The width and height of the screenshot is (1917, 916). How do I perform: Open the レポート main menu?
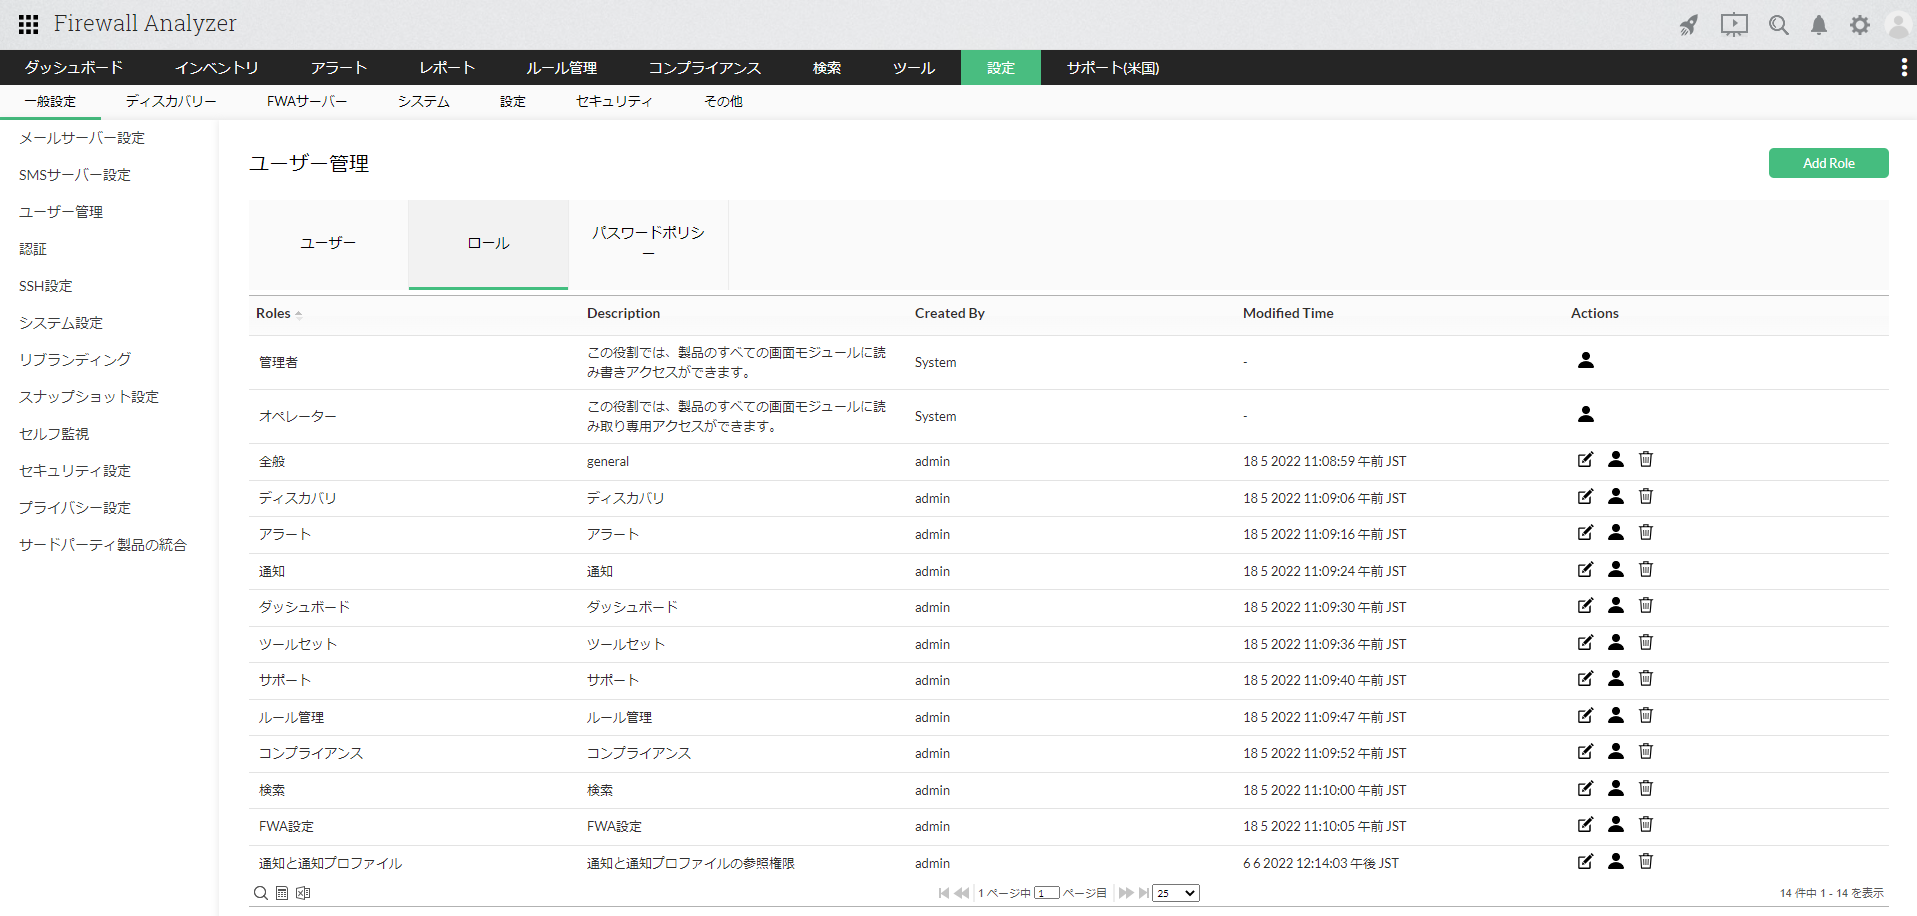pos(447,67)
